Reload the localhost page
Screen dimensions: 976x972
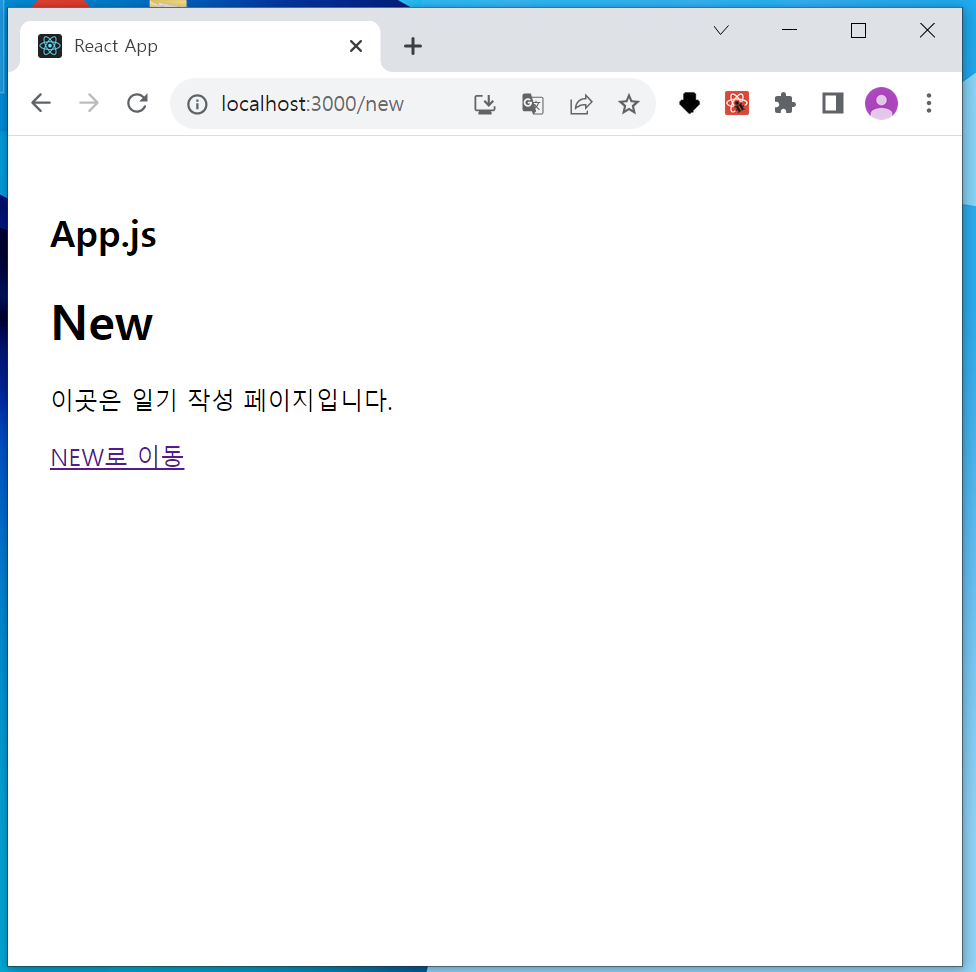pos(137,103)
